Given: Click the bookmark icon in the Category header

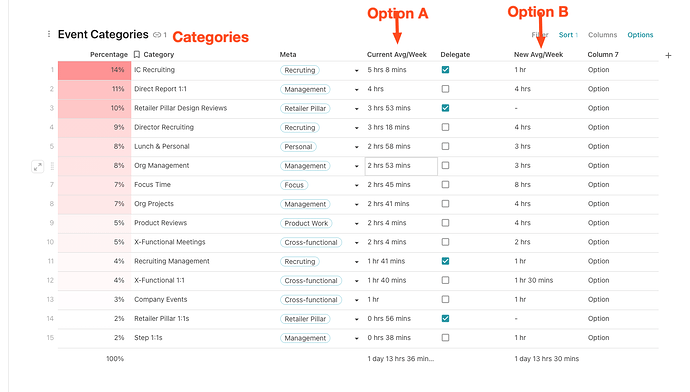Looking at the screenshot, I should [x=137, y=55].
